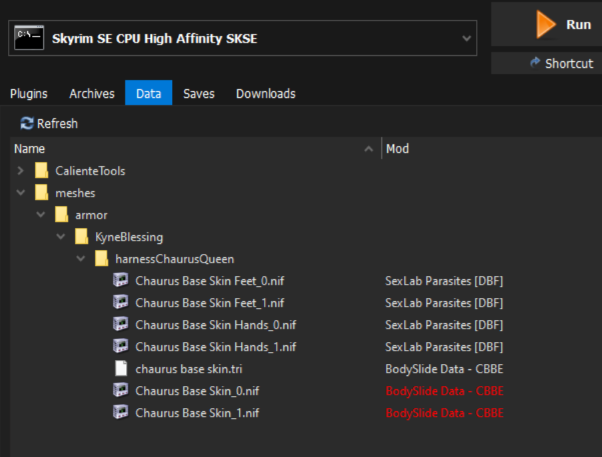Click nif icon for Chaurus Base Skin_0

click(x=121, y=390)
